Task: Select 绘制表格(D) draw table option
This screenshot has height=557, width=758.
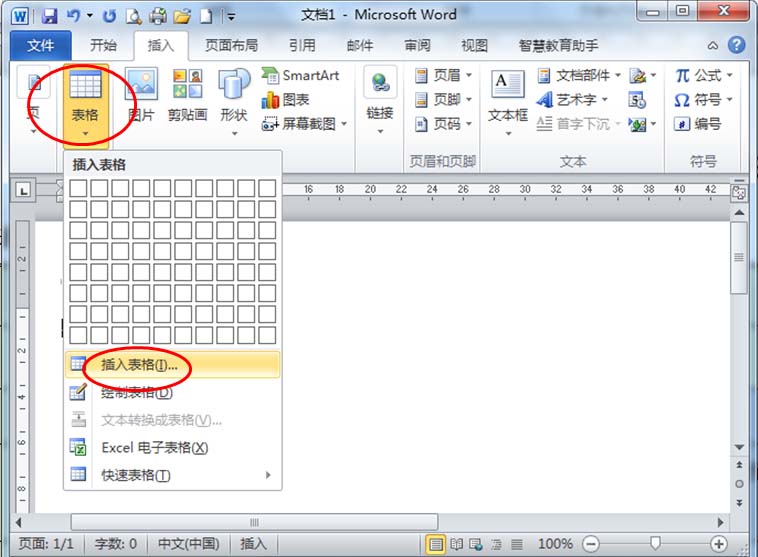Action: [x=172, y=392]
